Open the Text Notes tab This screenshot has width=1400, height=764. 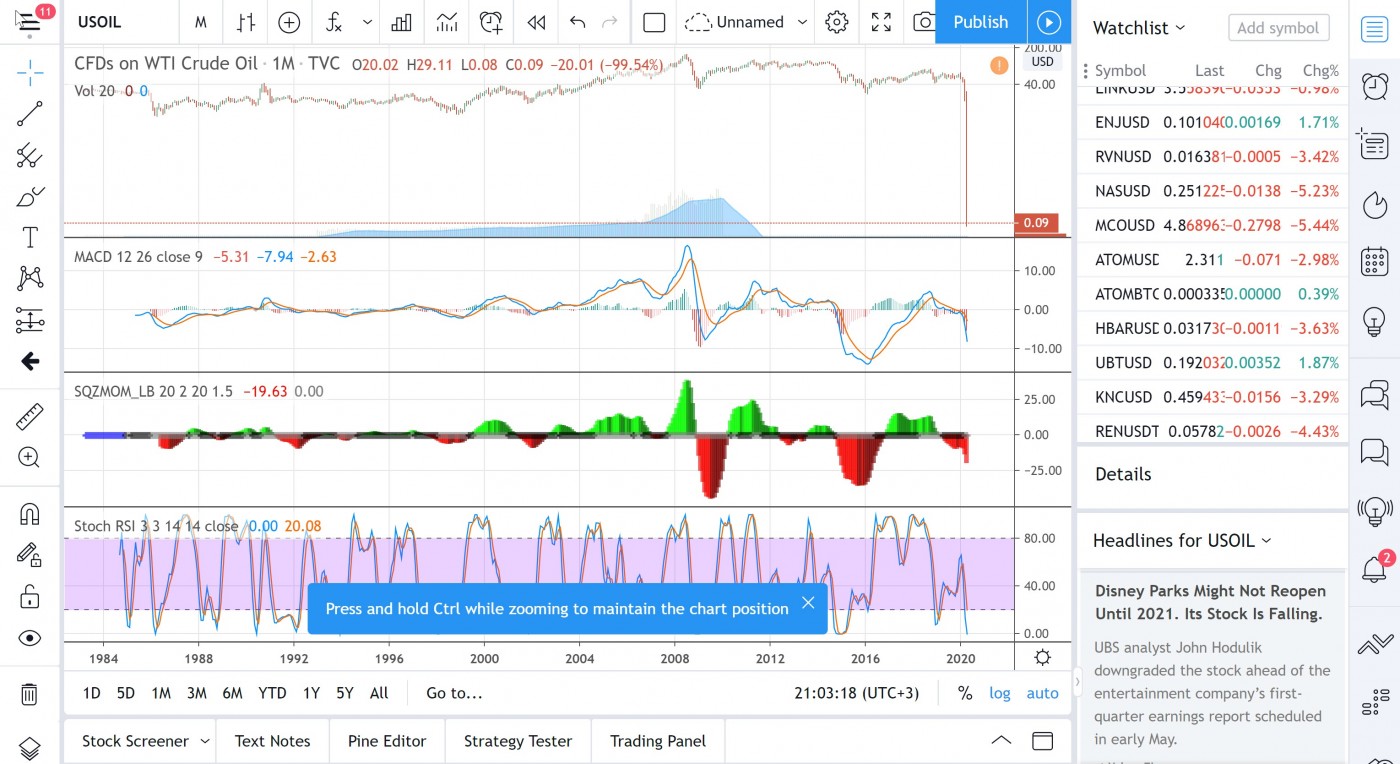272,741
